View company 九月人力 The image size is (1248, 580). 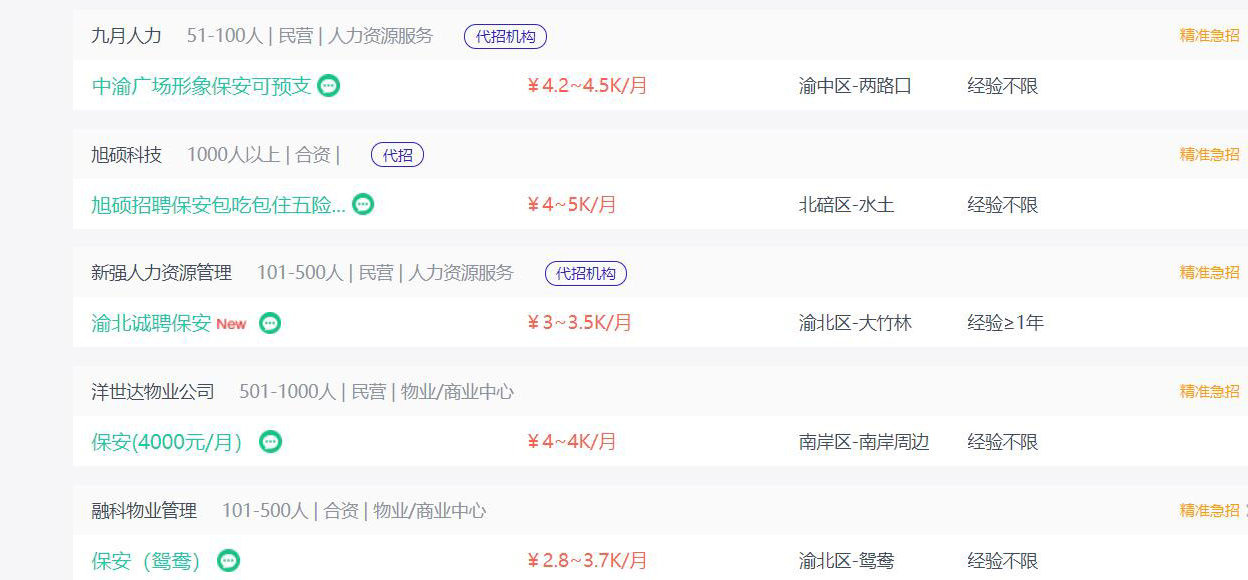(126, 36)
